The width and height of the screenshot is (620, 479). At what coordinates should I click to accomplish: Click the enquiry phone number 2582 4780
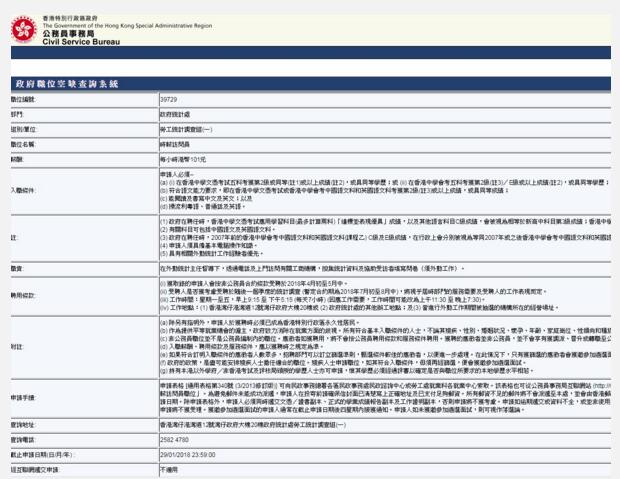pos(175,439)
